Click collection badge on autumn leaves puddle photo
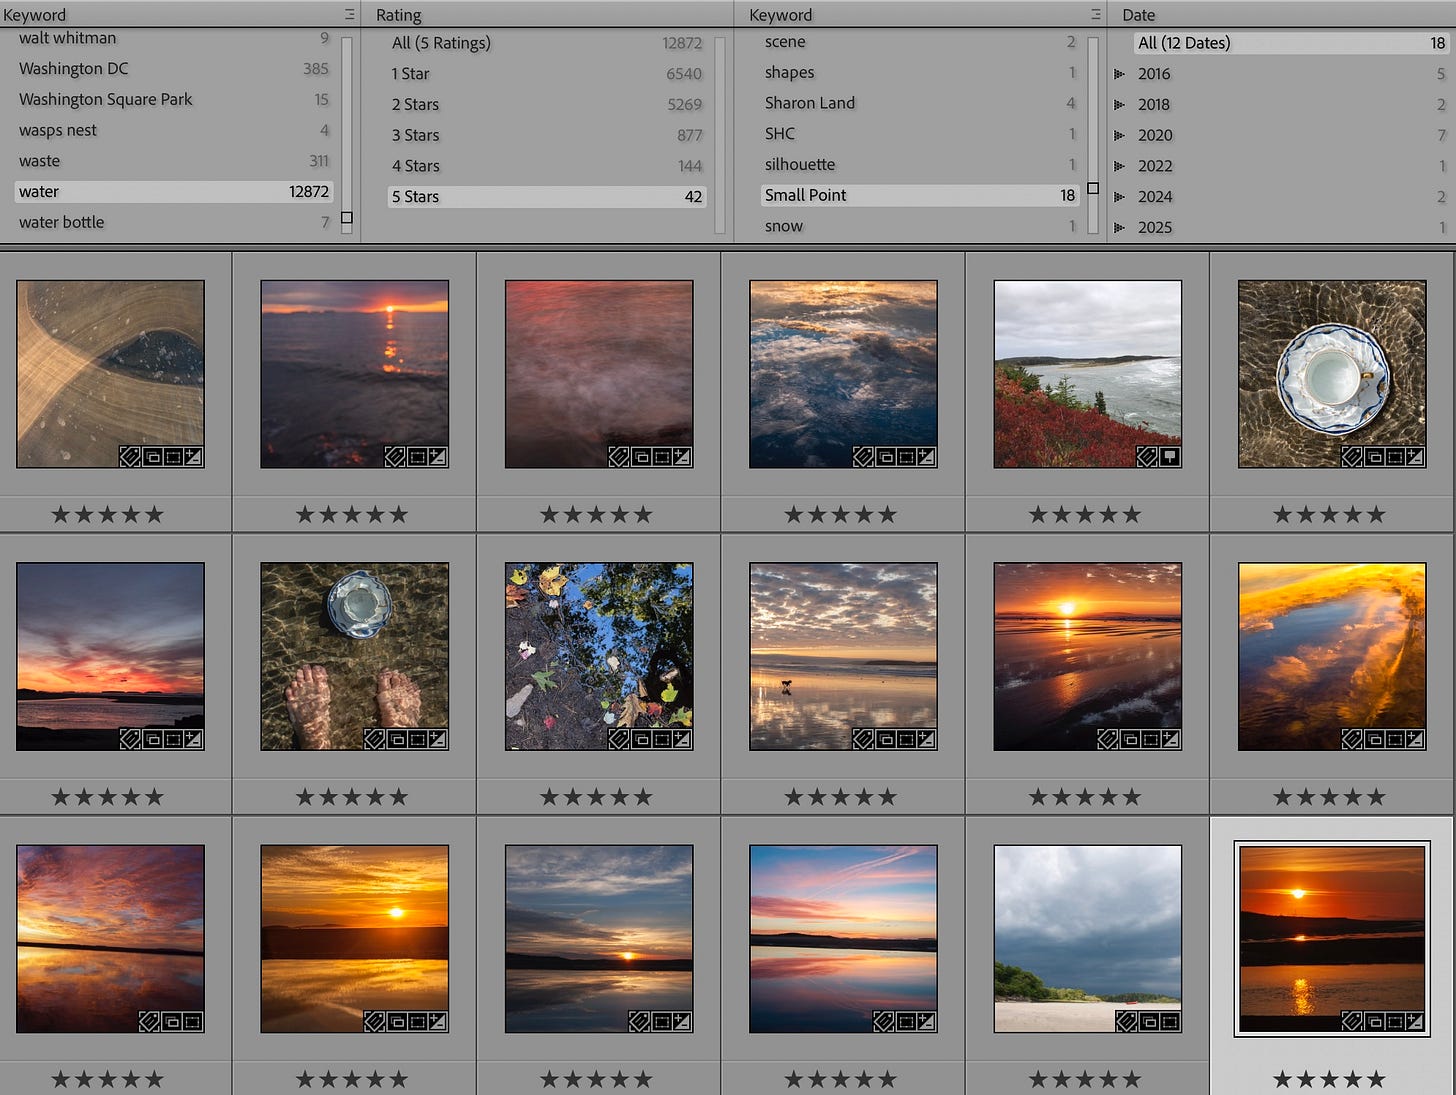This screenshot has height=1095, width=1456. (x=641, y=740)
